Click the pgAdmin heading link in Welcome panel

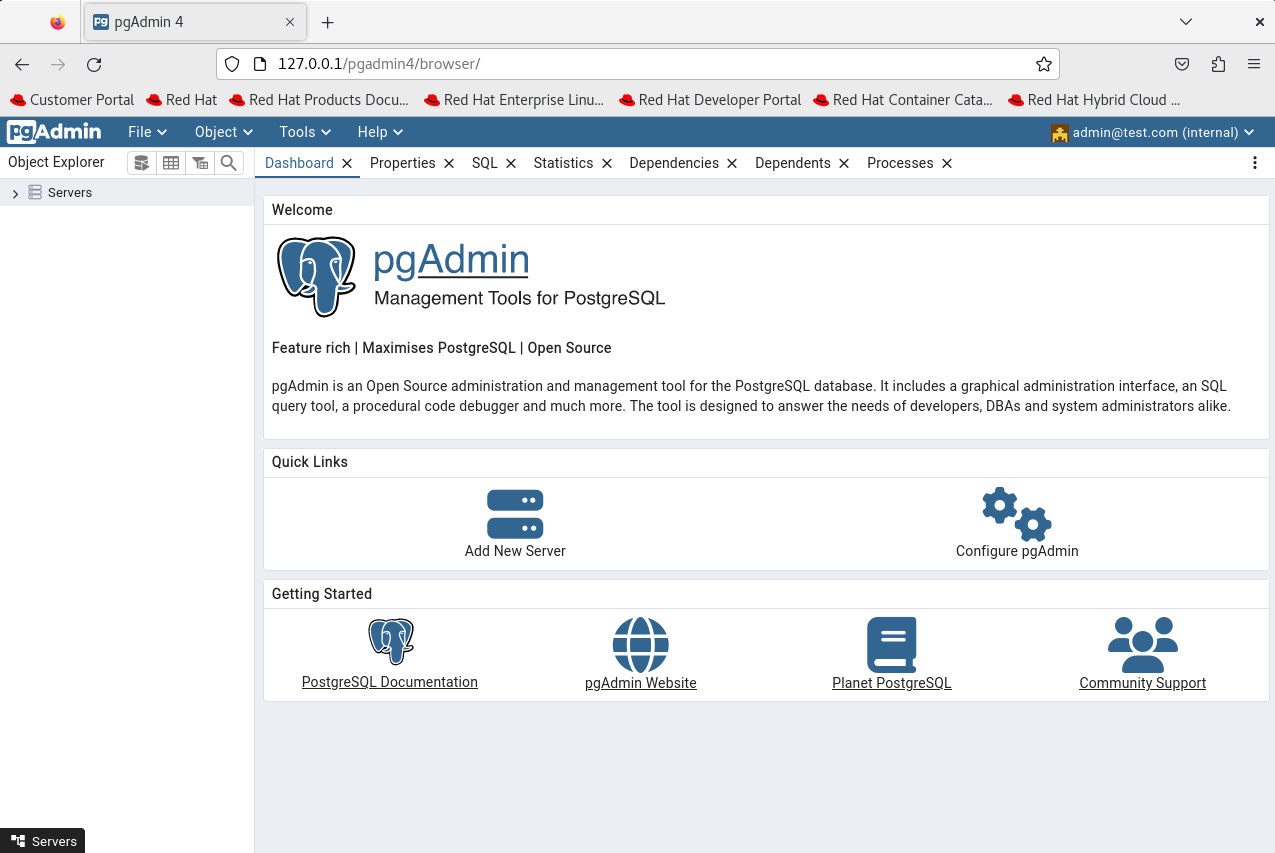pos(450,260)
